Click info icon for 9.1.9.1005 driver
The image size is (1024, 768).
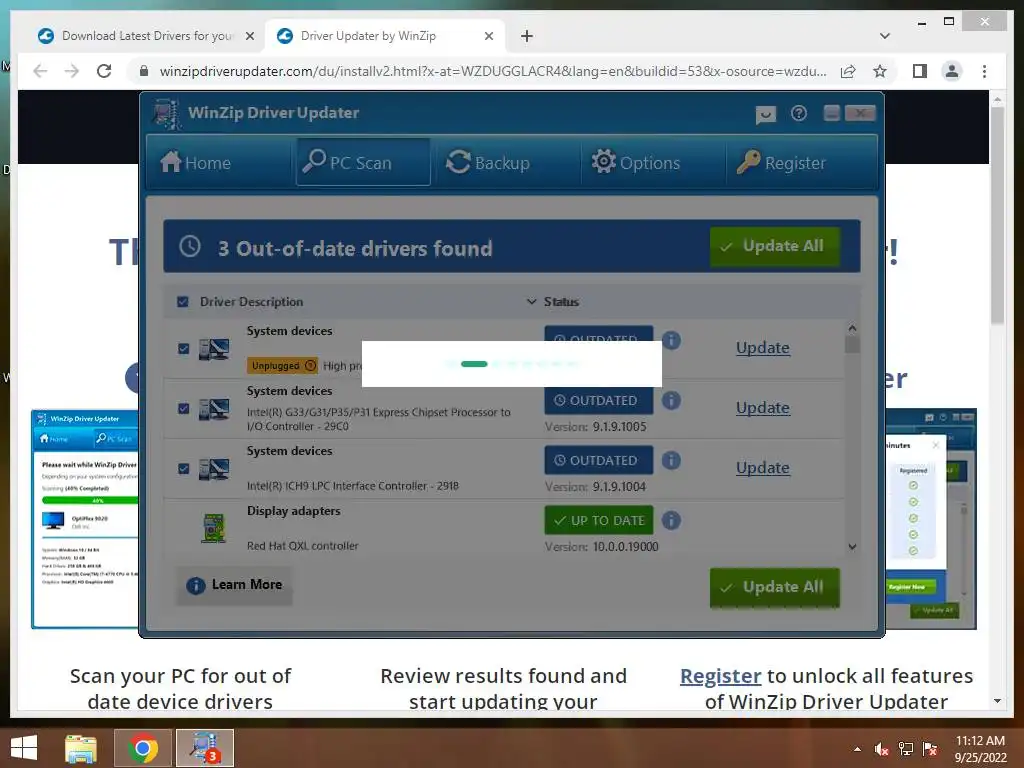point(671,400)
